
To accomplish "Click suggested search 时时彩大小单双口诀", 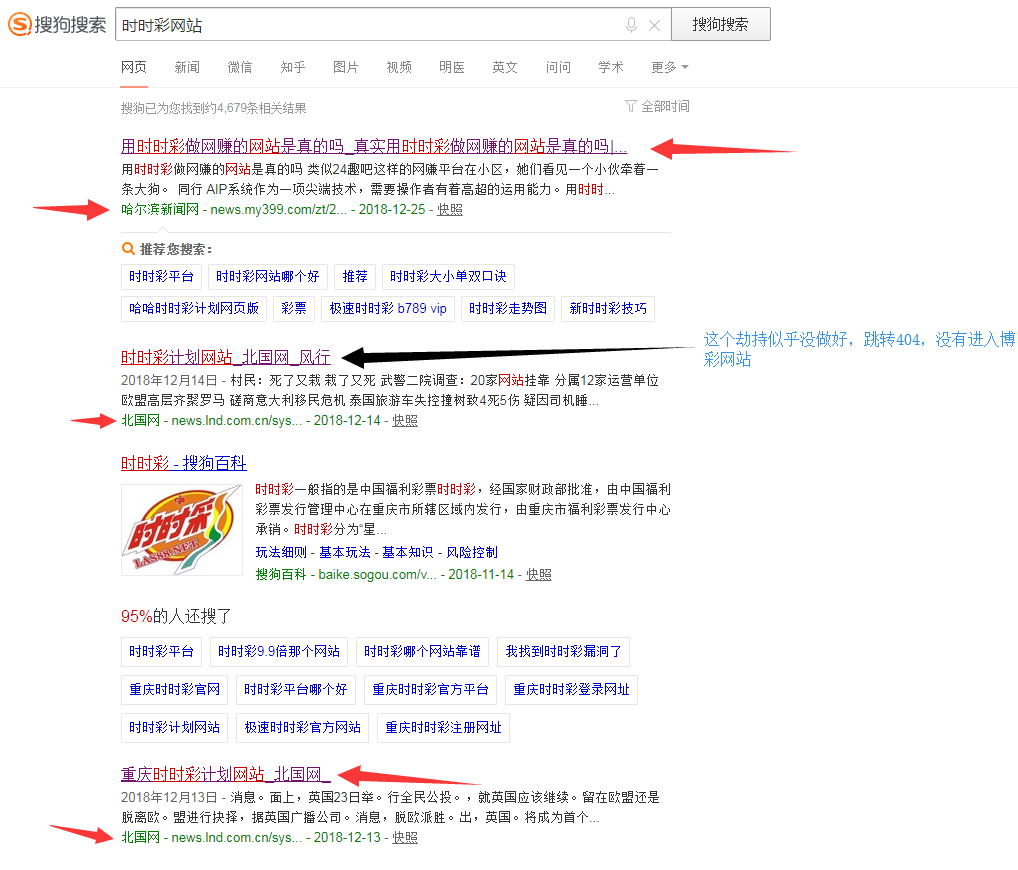I will (x=448, y=277).
